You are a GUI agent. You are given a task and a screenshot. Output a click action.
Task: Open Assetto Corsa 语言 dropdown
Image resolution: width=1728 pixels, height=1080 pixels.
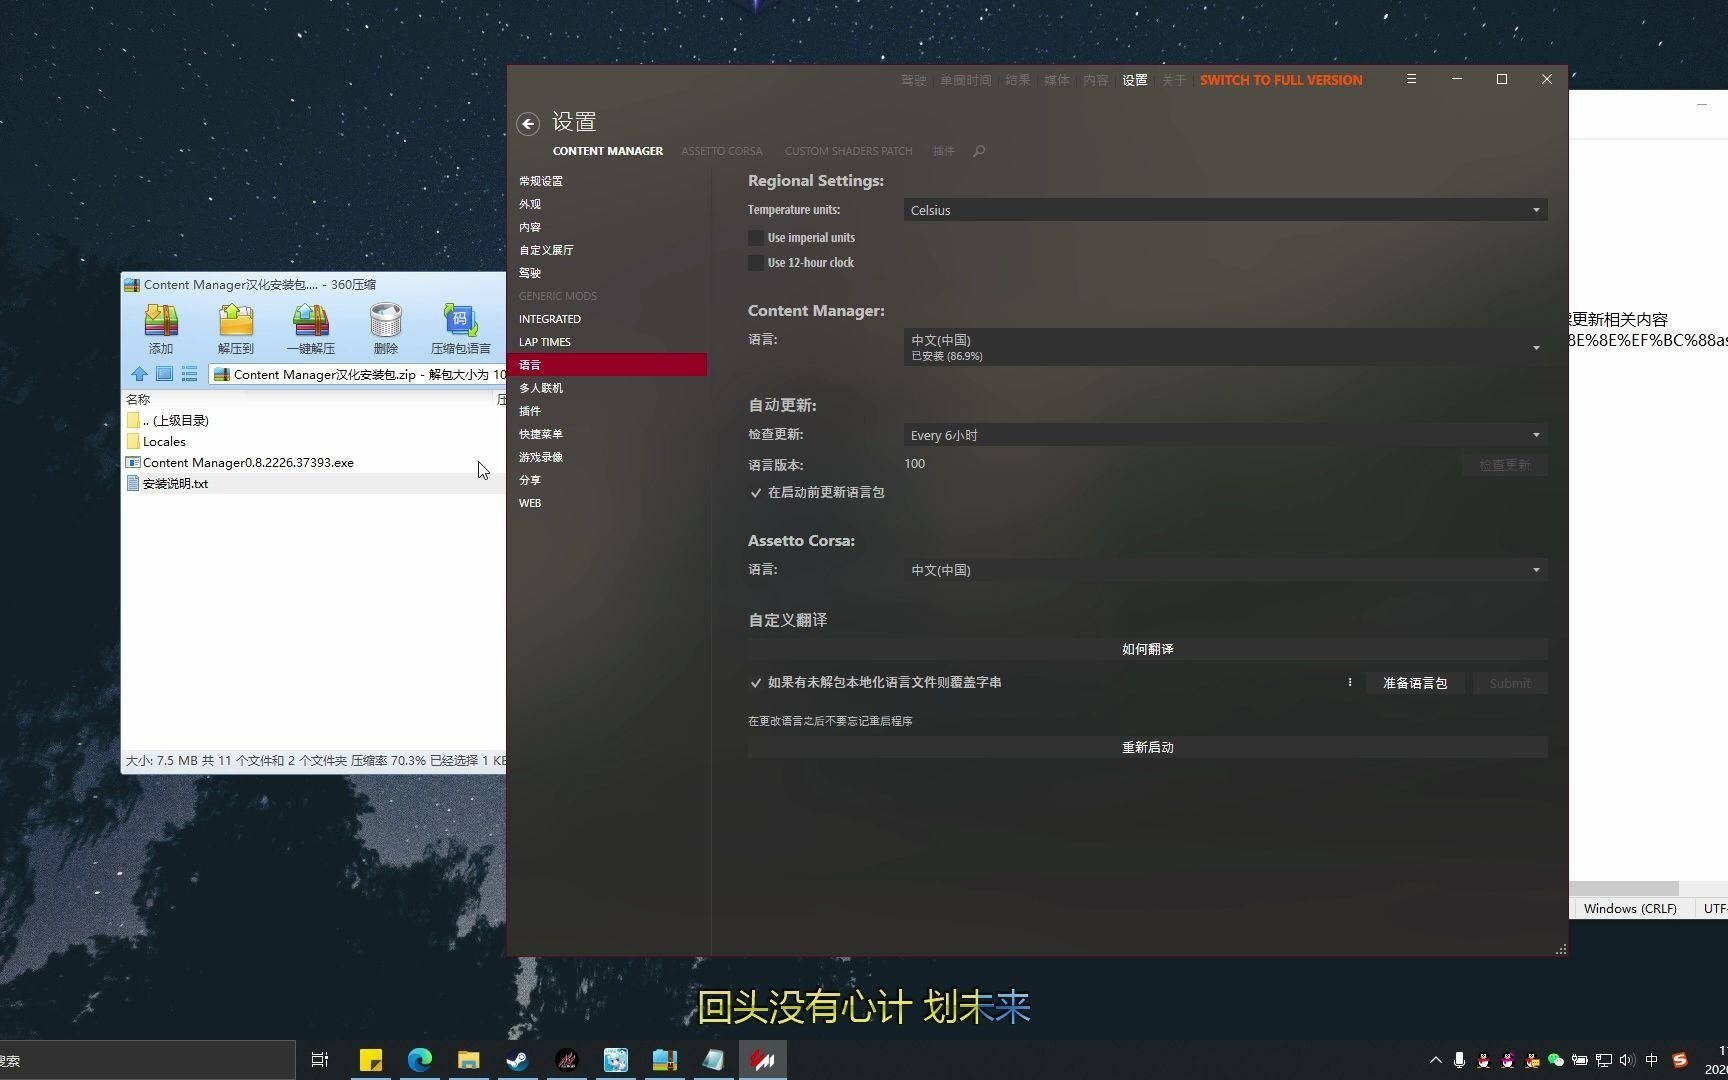pos(1225,570)
